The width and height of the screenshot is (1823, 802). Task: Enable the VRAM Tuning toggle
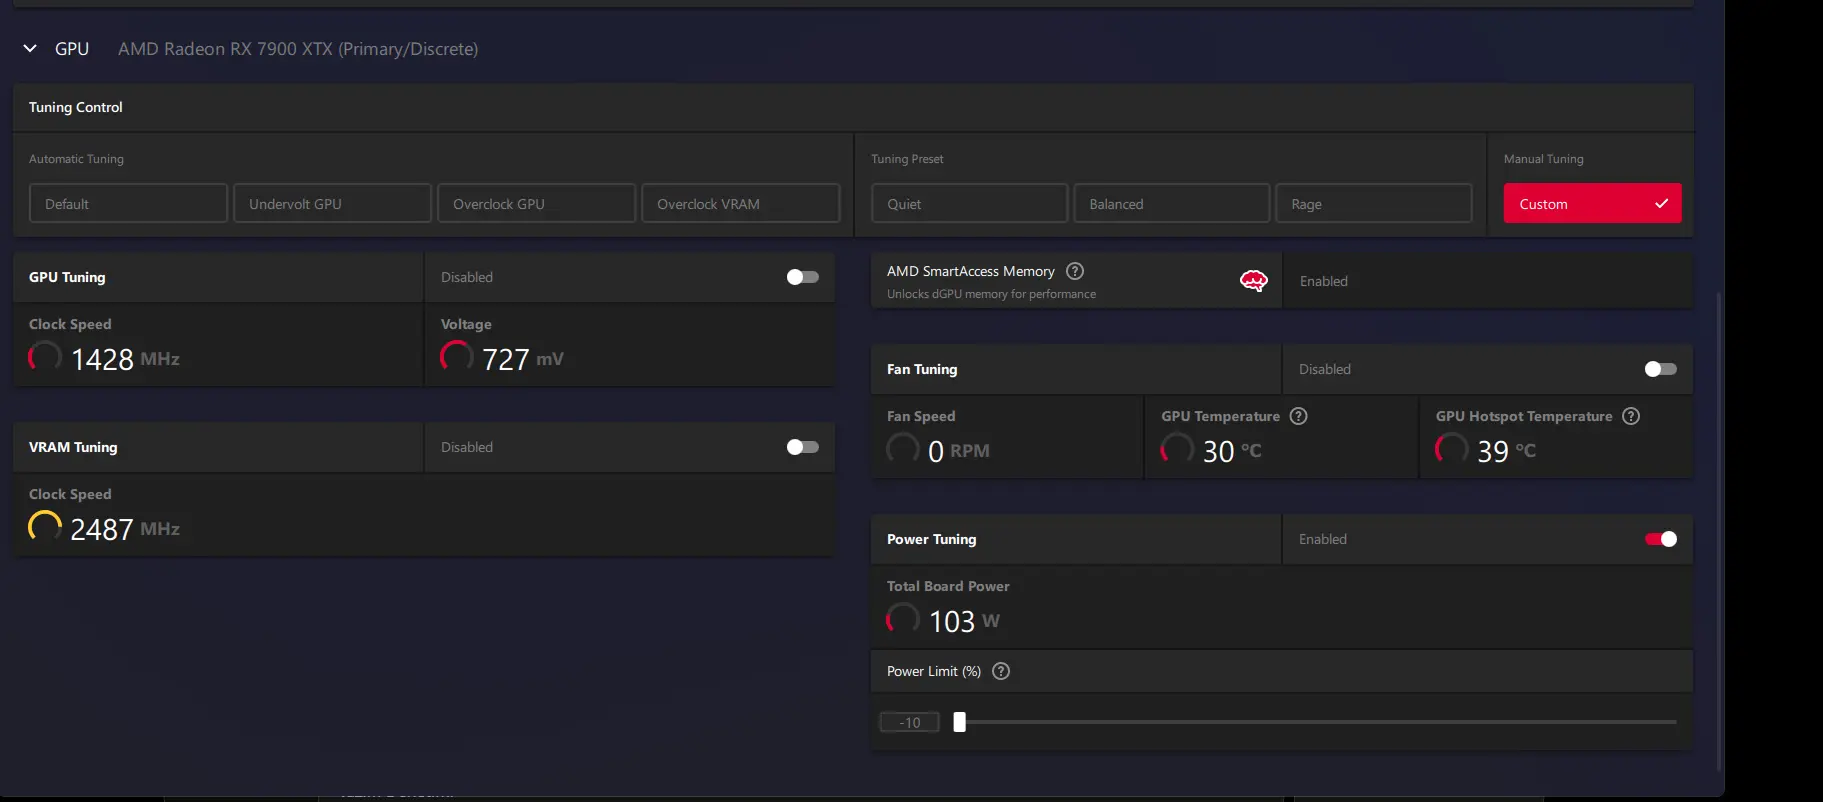pos(802,447)
